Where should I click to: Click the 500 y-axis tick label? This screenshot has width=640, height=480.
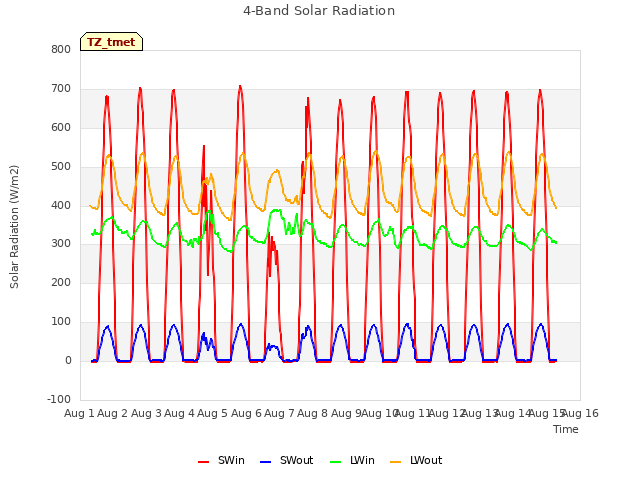pyautogui.click(x=61, y=167)
